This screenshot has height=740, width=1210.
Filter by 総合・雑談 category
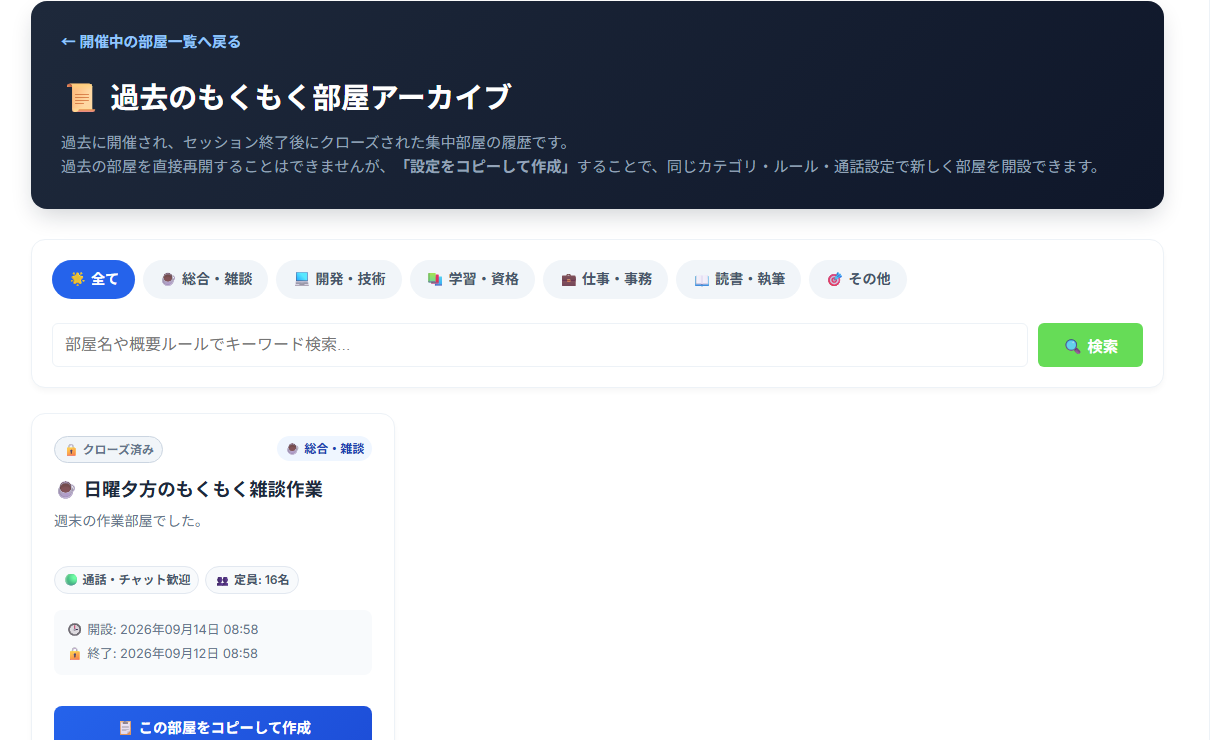coord(206,279)
